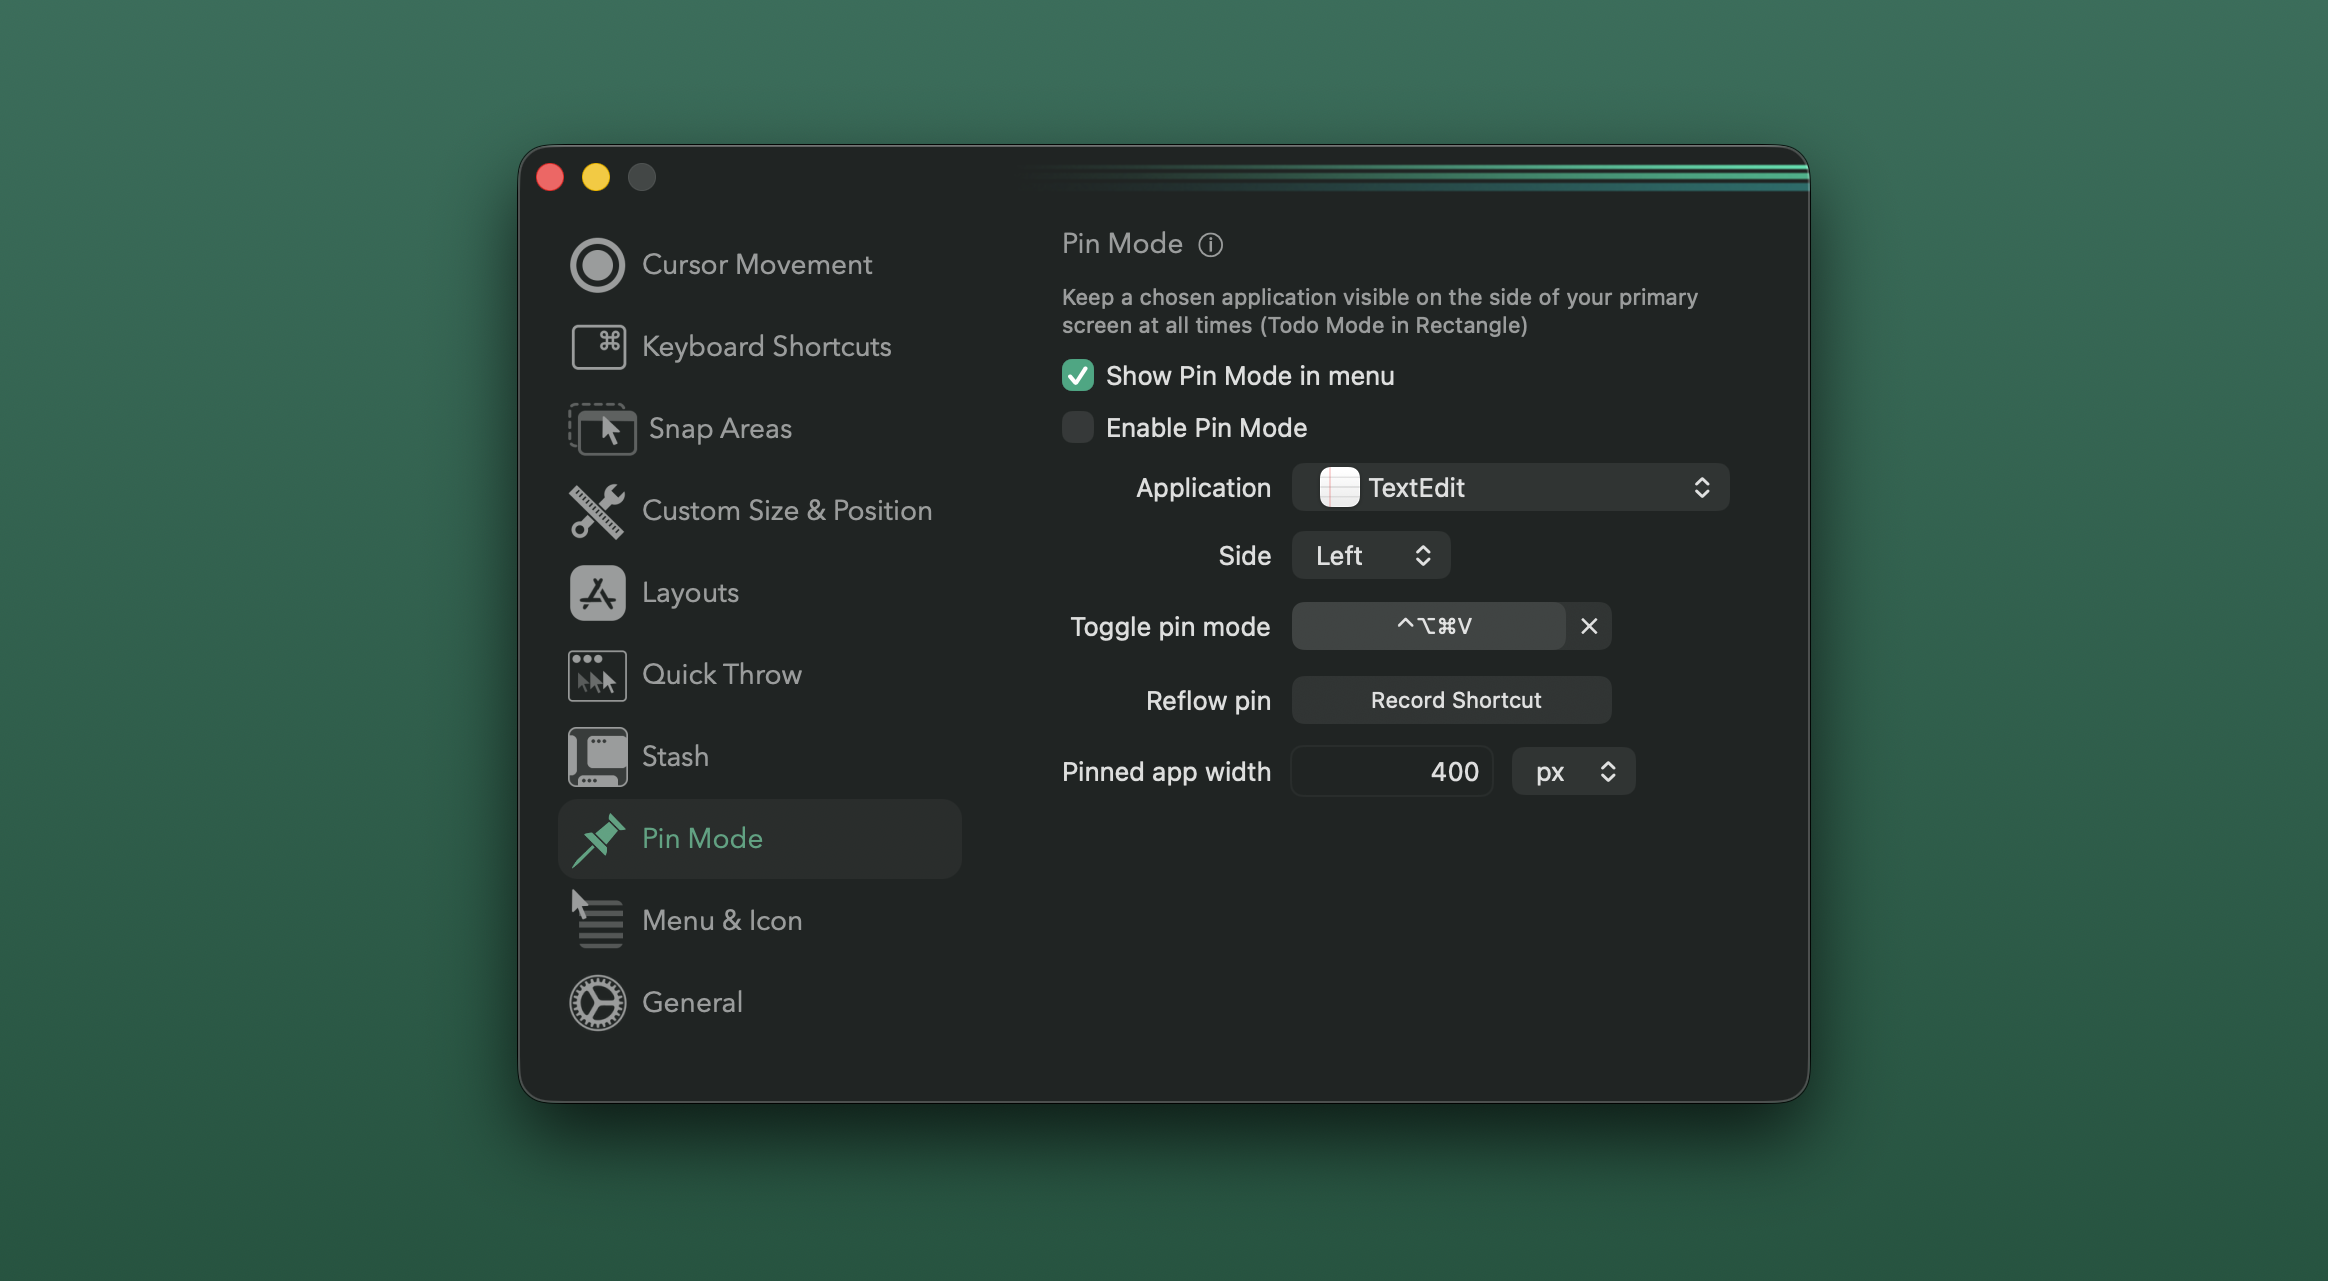The image size is (2328, 1281).
Task: Clear the Toggle pin mode shortcut
Action: coord(1589,626)
